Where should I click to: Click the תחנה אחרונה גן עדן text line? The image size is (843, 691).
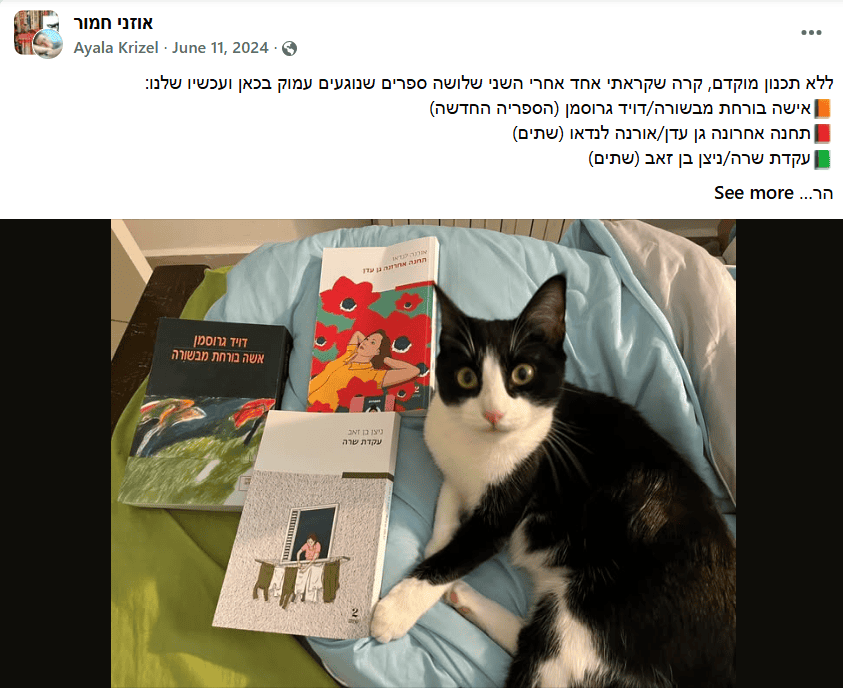coord(662,133)
